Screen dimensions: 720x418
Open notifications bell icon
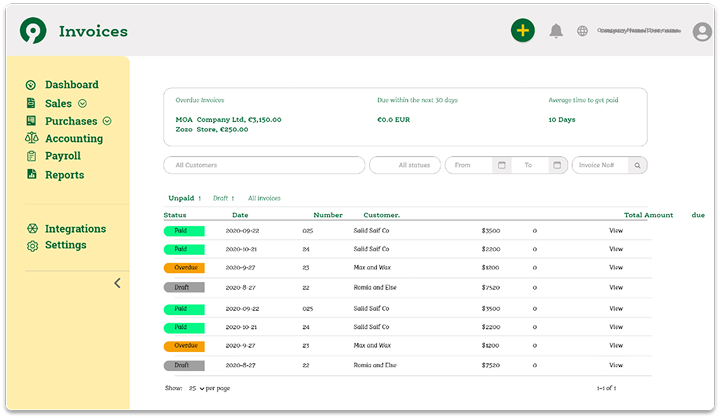pos(556,31)
